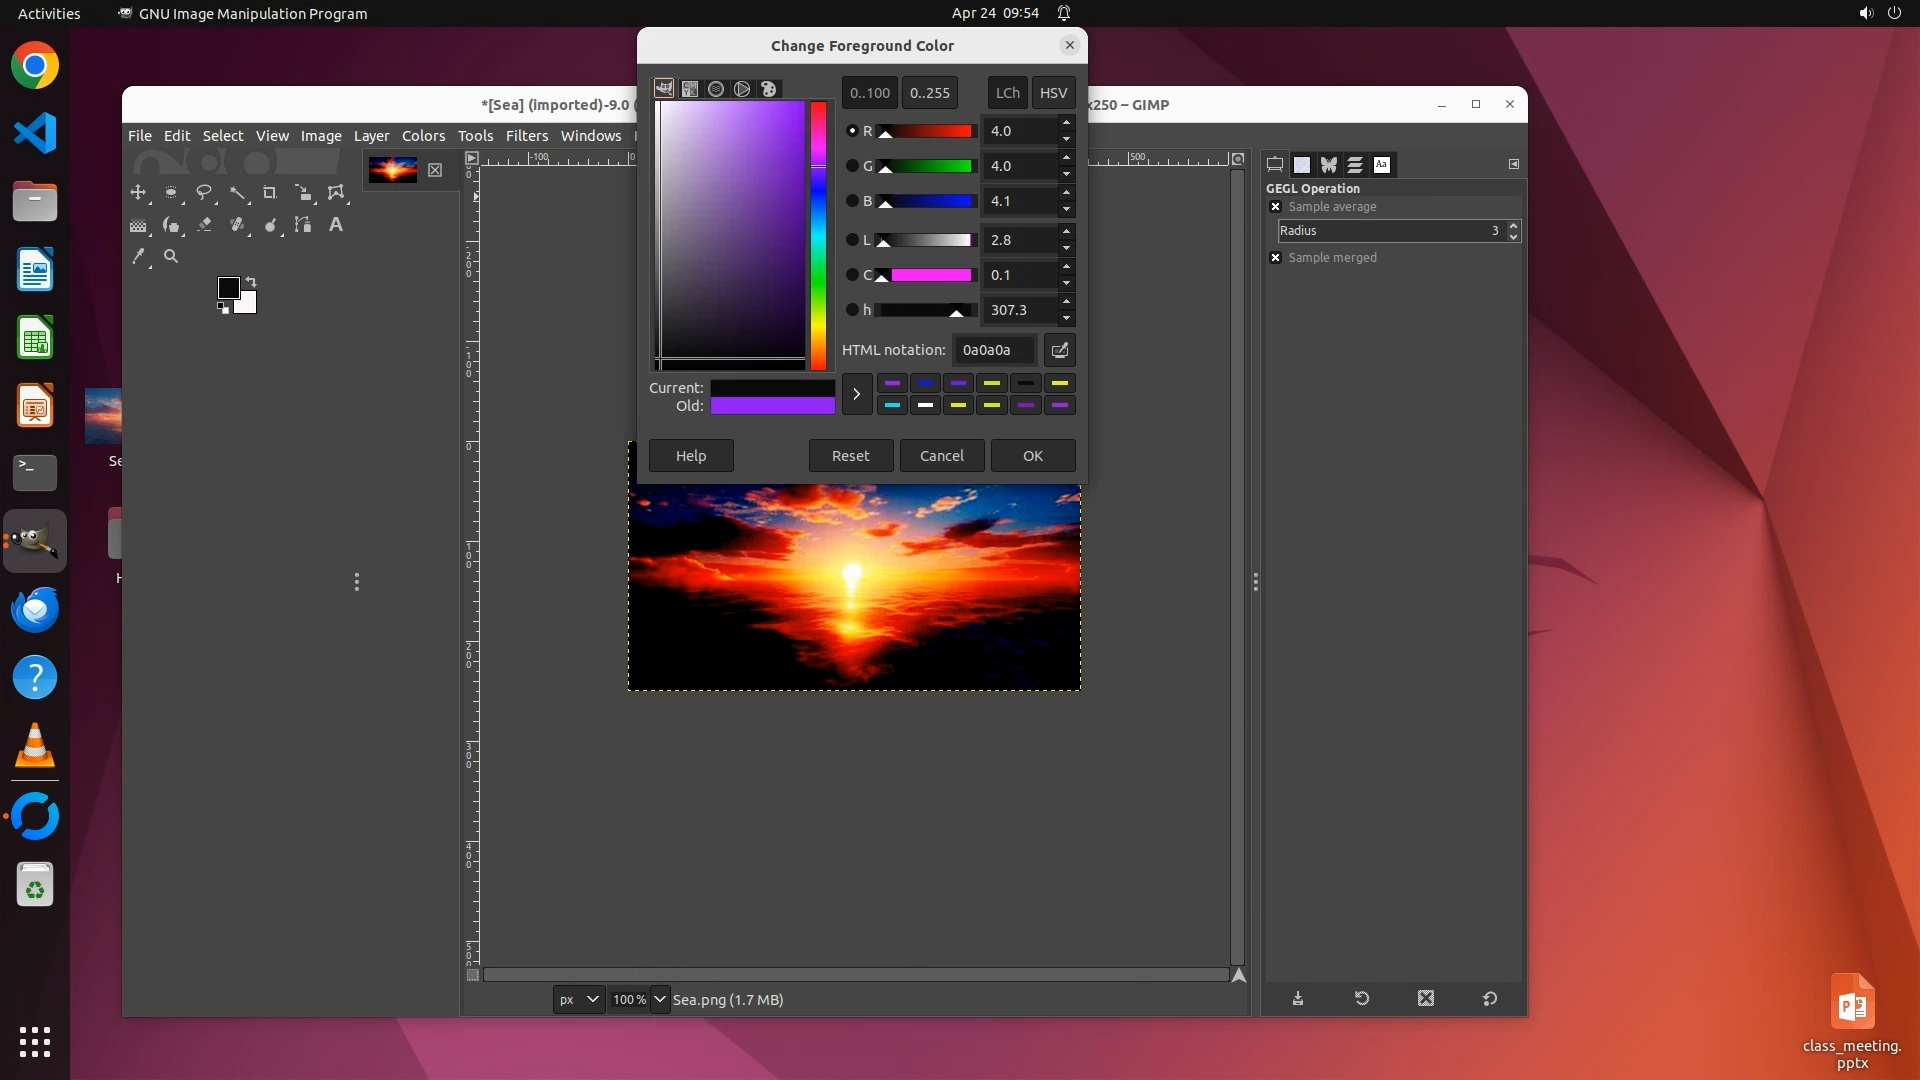Select the Color Picker eyedropper tool

pyautogui.click(x=138, y=257)
